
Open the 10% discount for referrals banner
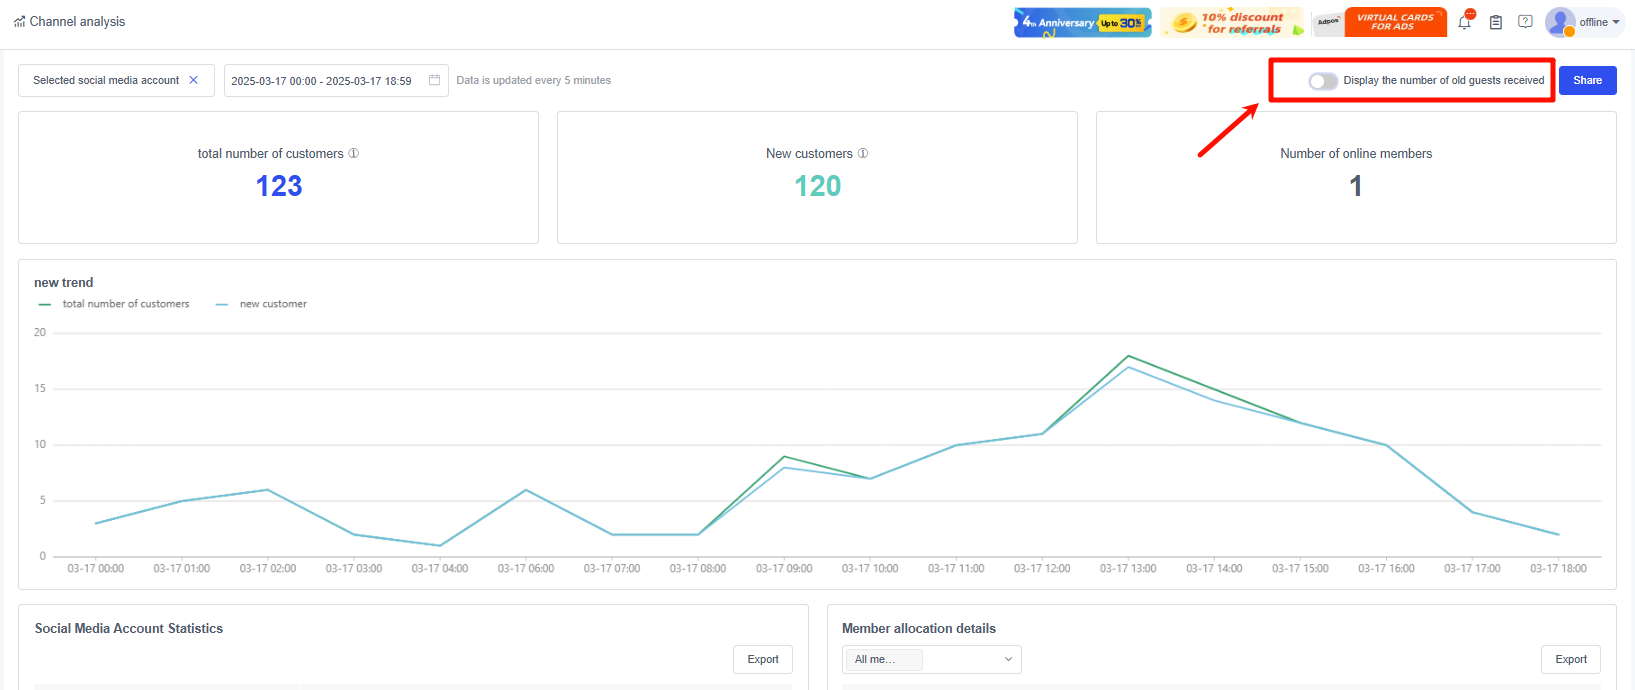pyautogui.click(x=1231, y=22)
